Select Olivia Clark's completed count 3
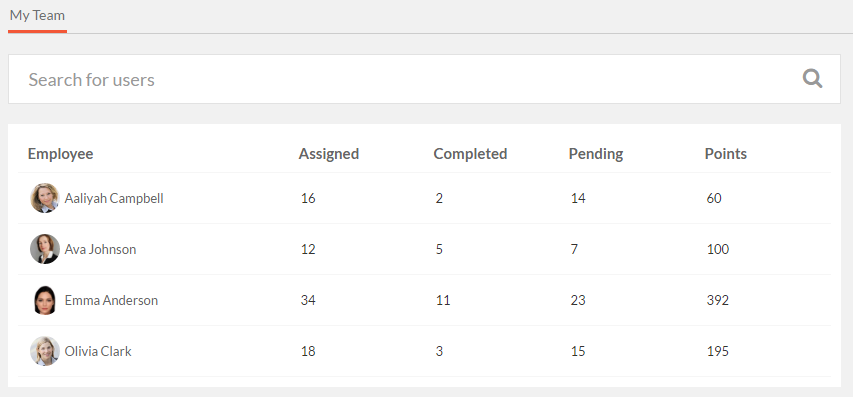Screen dimensions: 853x397 pyautogui.click(x=439, y=351)
